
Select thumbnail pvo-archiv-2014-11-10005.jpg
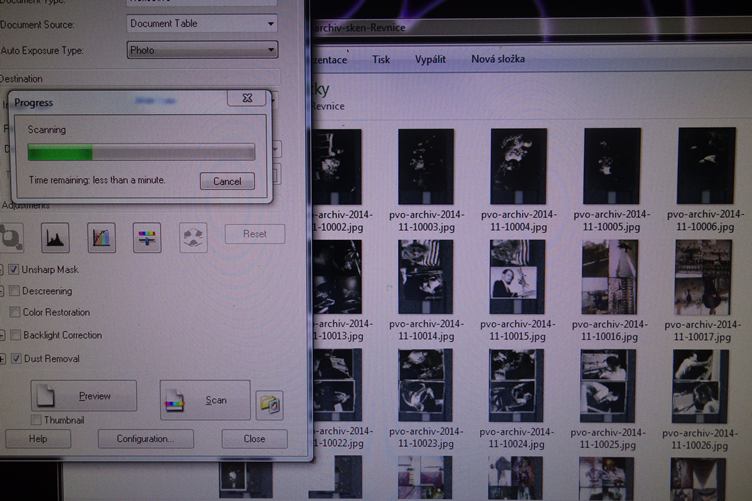point(612,166)
